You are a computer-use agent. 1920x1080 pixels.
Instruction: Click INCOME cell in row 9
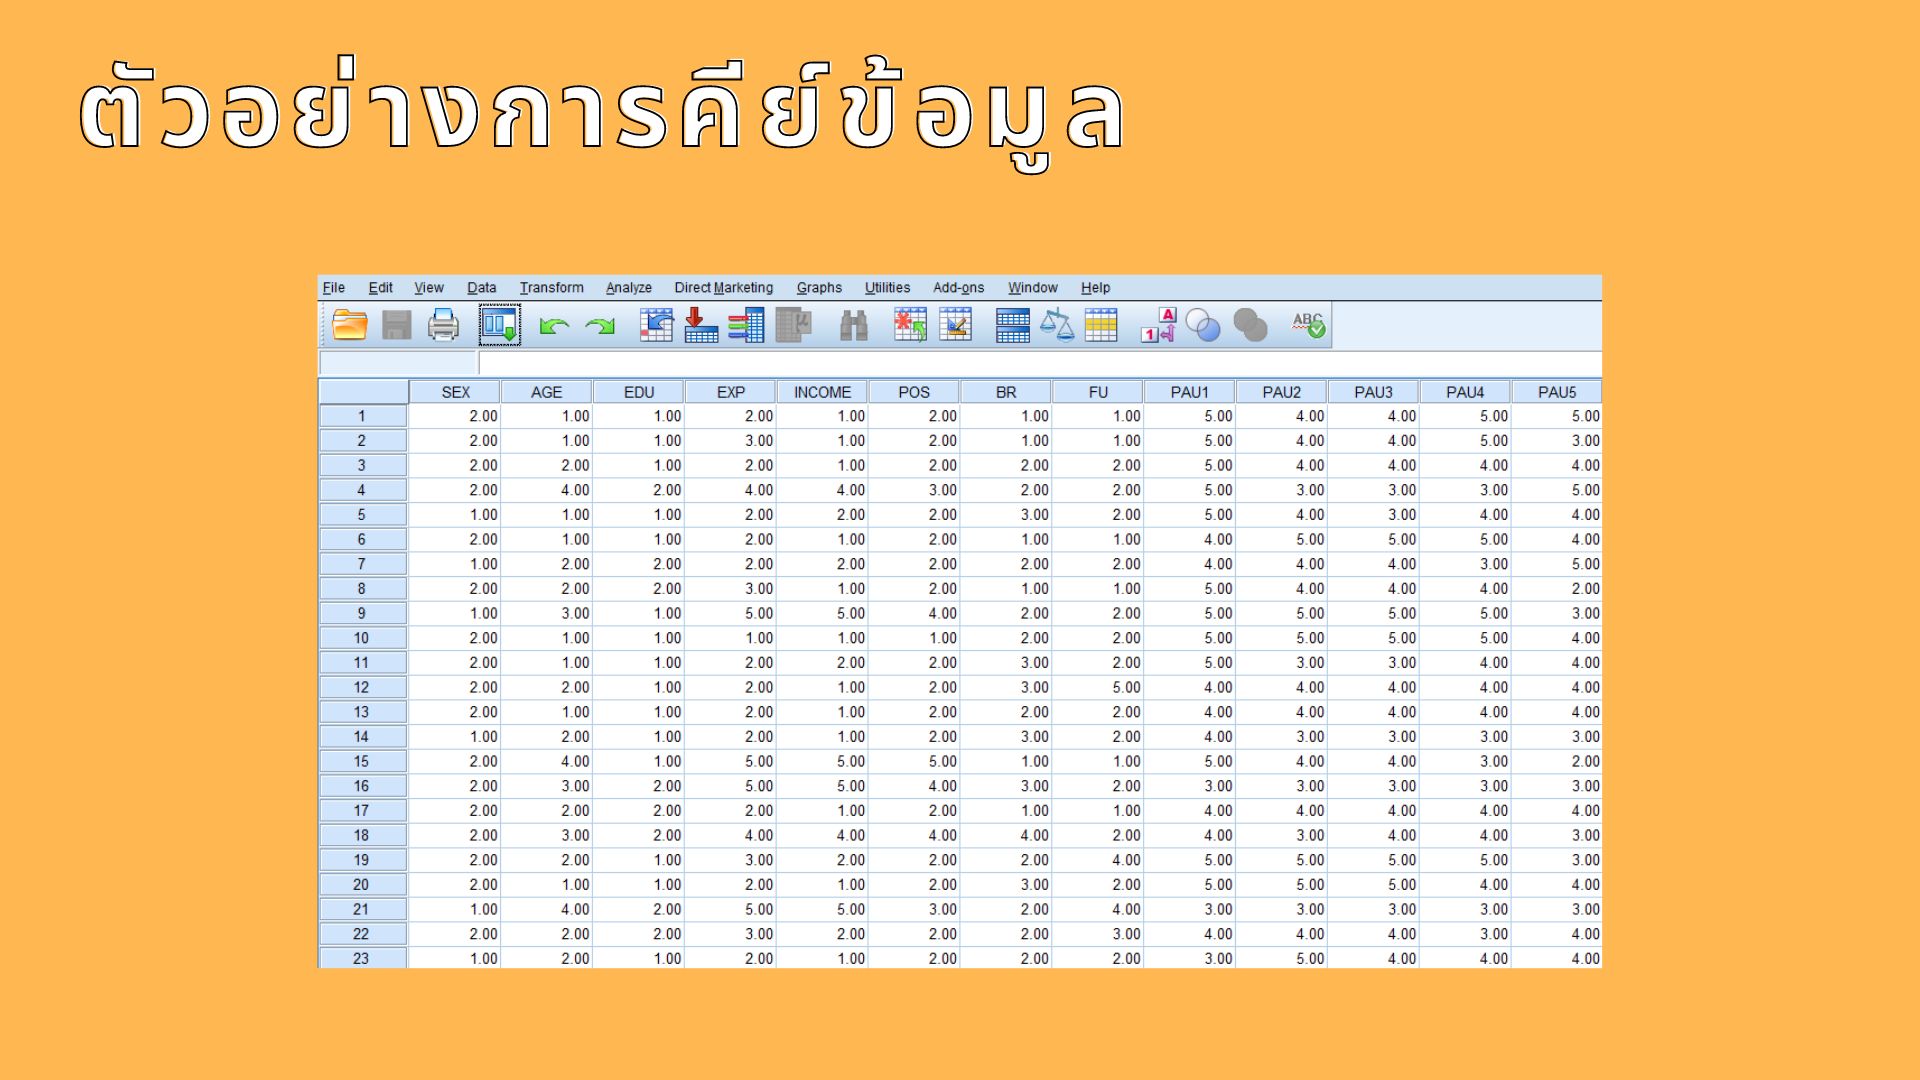[x=823, y=613]
